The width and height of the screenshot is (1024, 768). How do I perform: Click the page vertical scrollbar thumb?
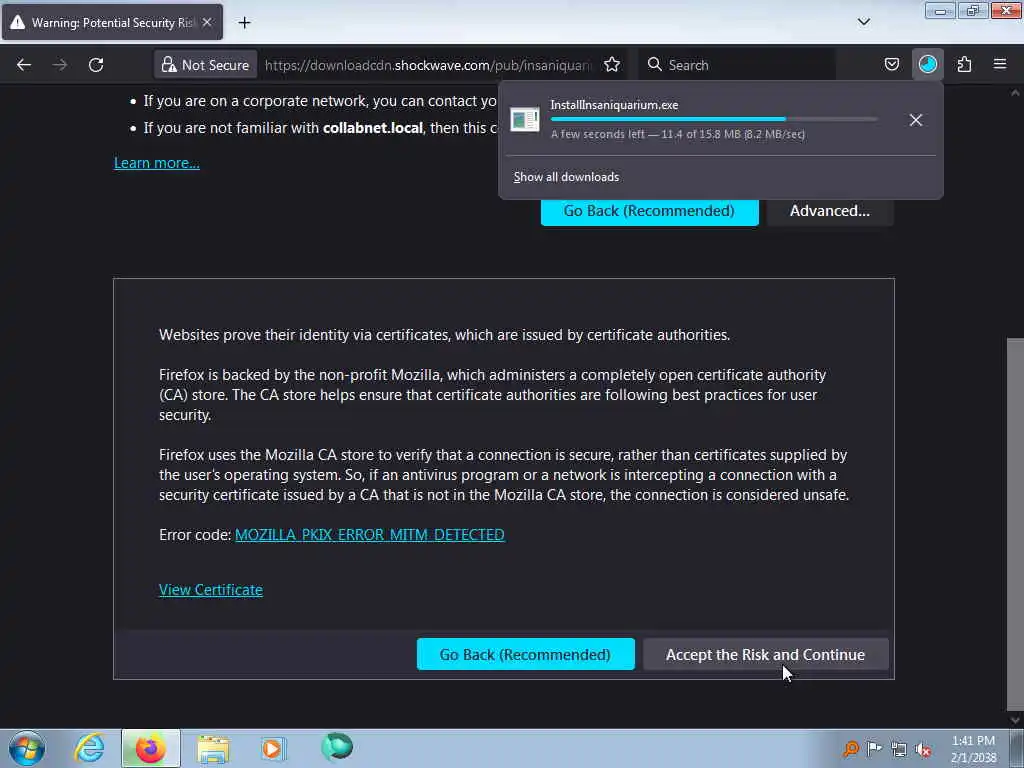[1015, 524]
